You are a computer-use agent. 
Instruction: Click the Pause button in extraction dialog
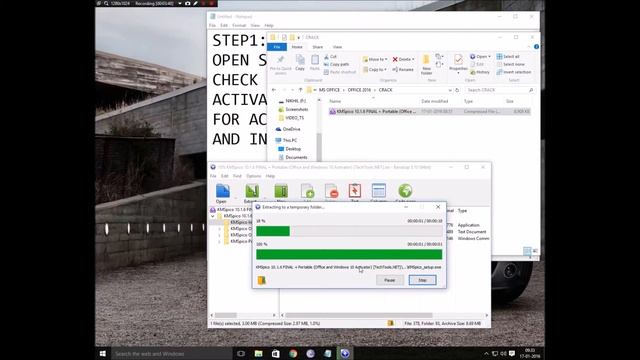coord(390,280)
